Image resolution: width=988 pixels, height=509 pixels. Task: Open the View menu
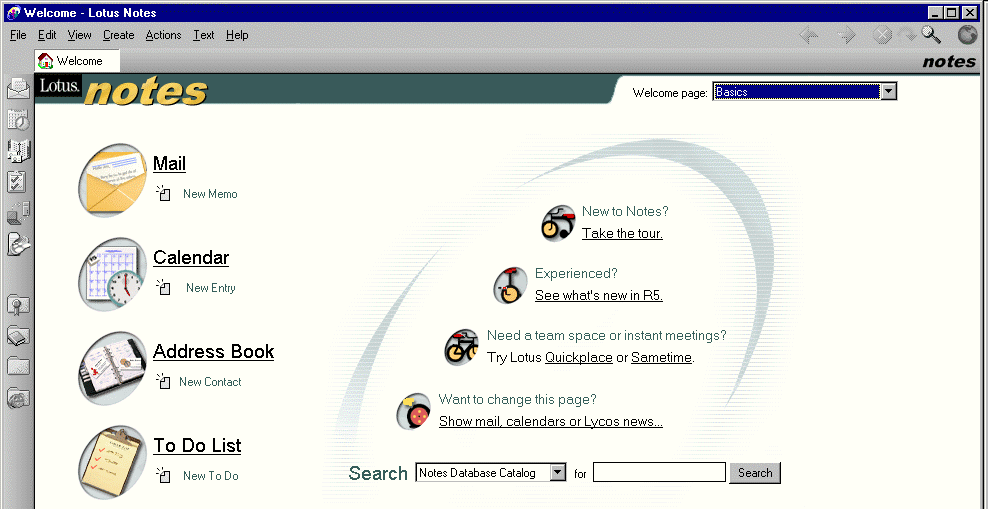tap(79, 35)
